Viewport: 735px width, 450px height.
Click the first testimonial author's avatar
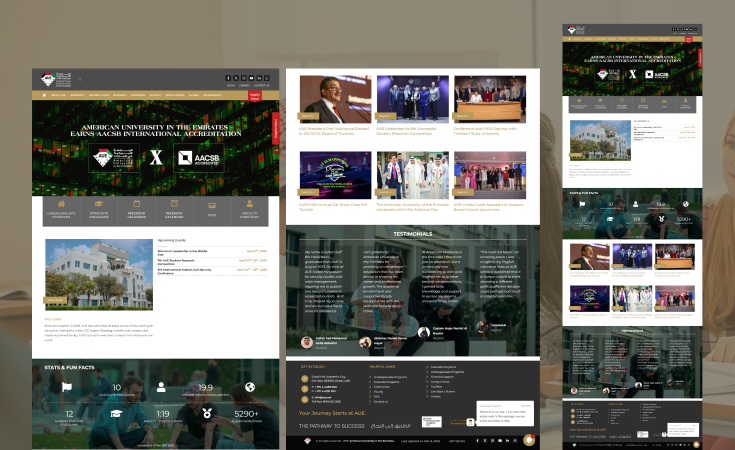click(x=307, y=342)
